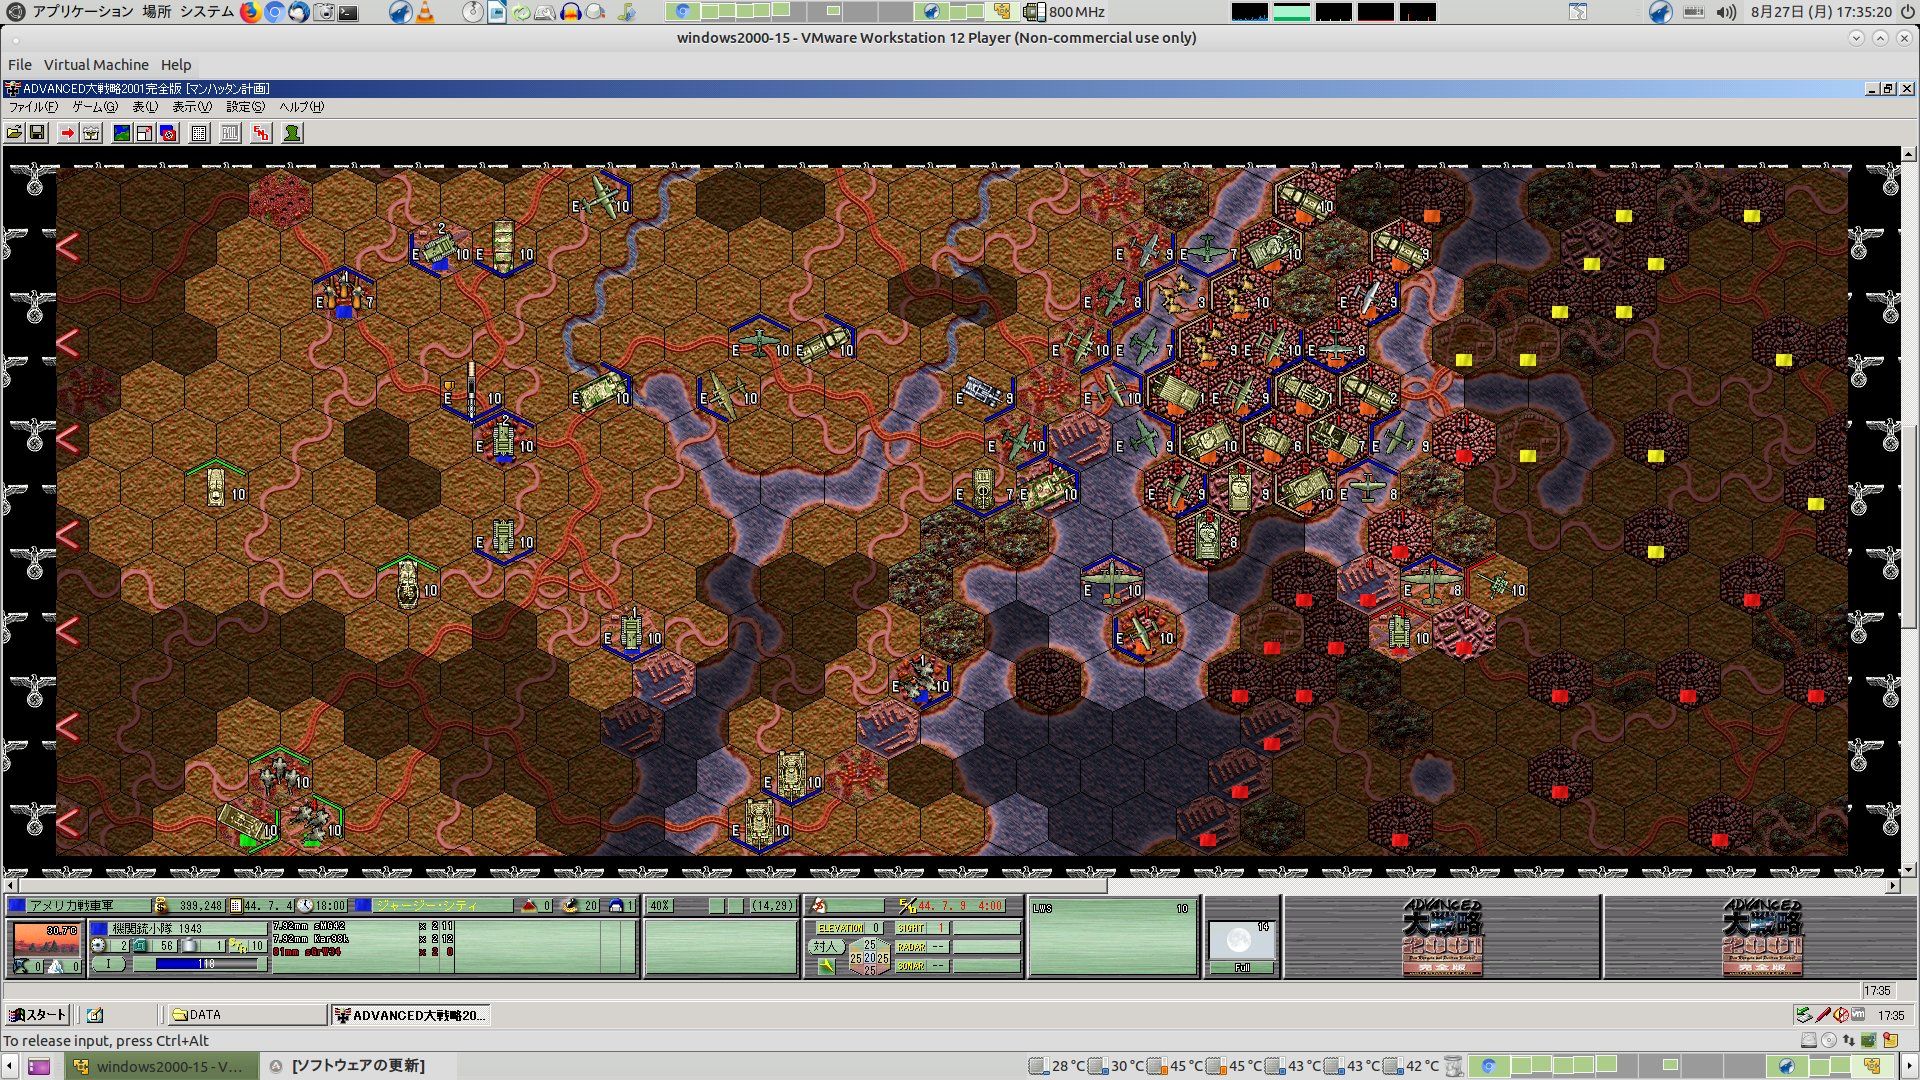
Task: Click the windows2000-15 bottom taskbar item
Action: (161, 1066)
